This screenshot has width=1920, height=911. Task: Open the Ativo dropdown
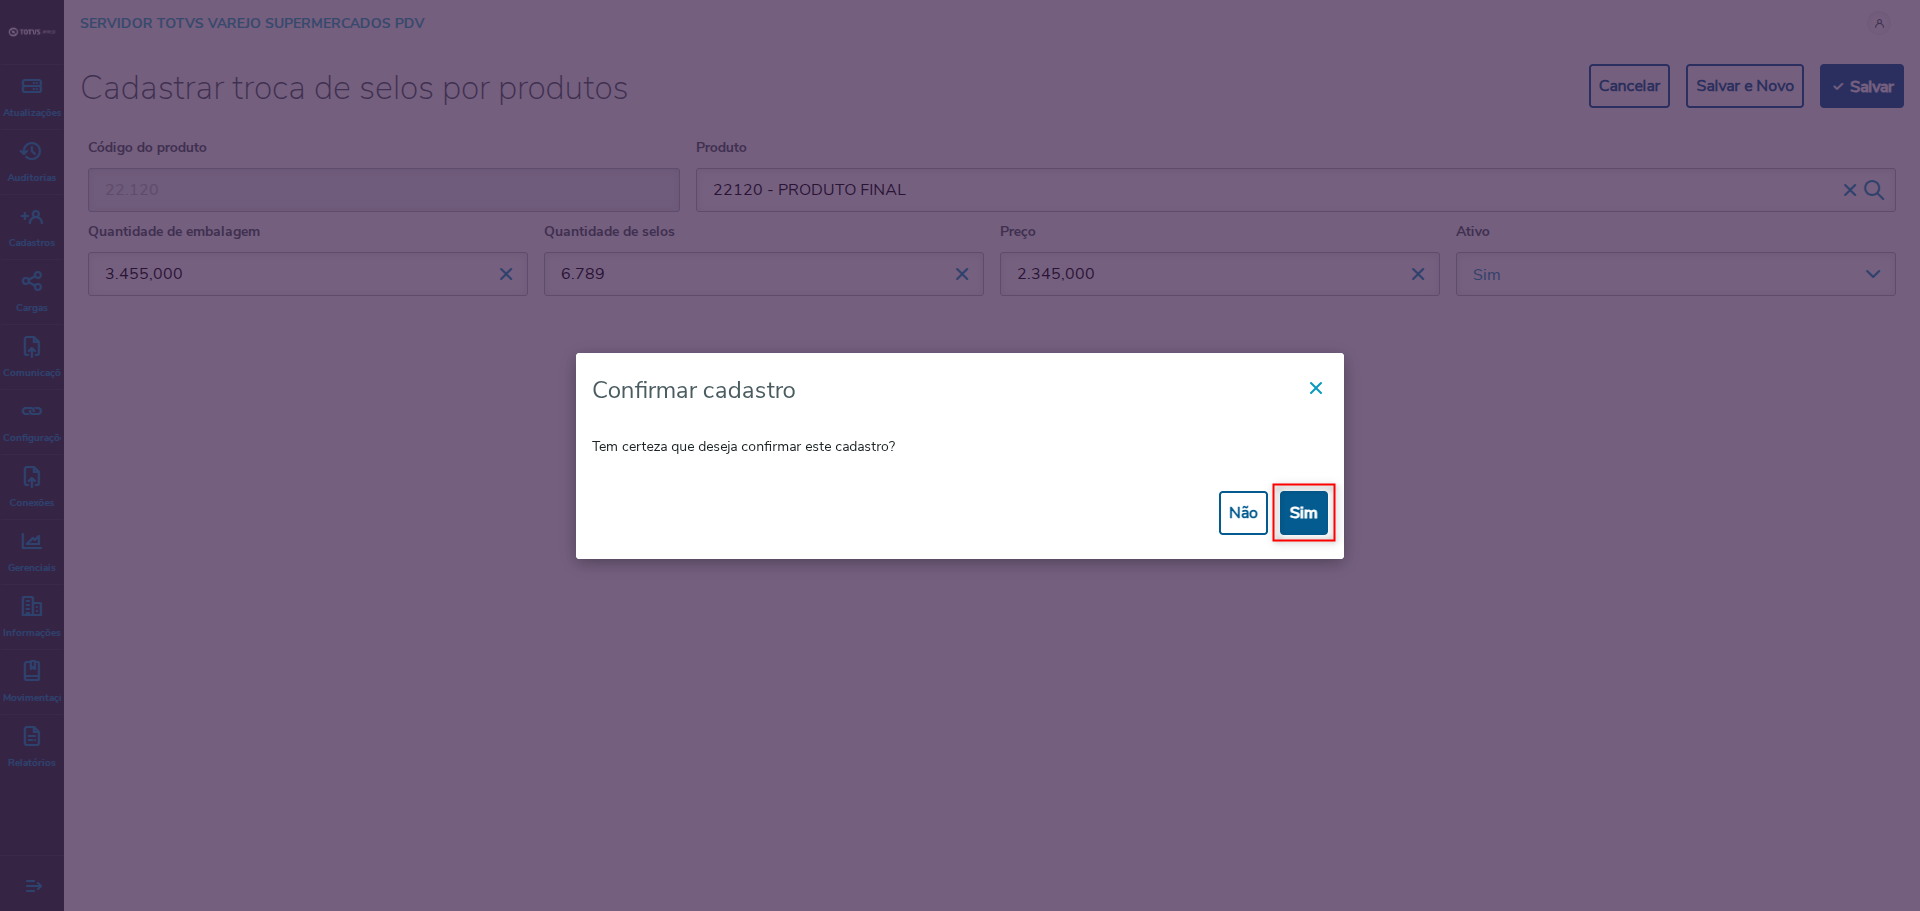pyautogui.click(x=1676, y=274)
